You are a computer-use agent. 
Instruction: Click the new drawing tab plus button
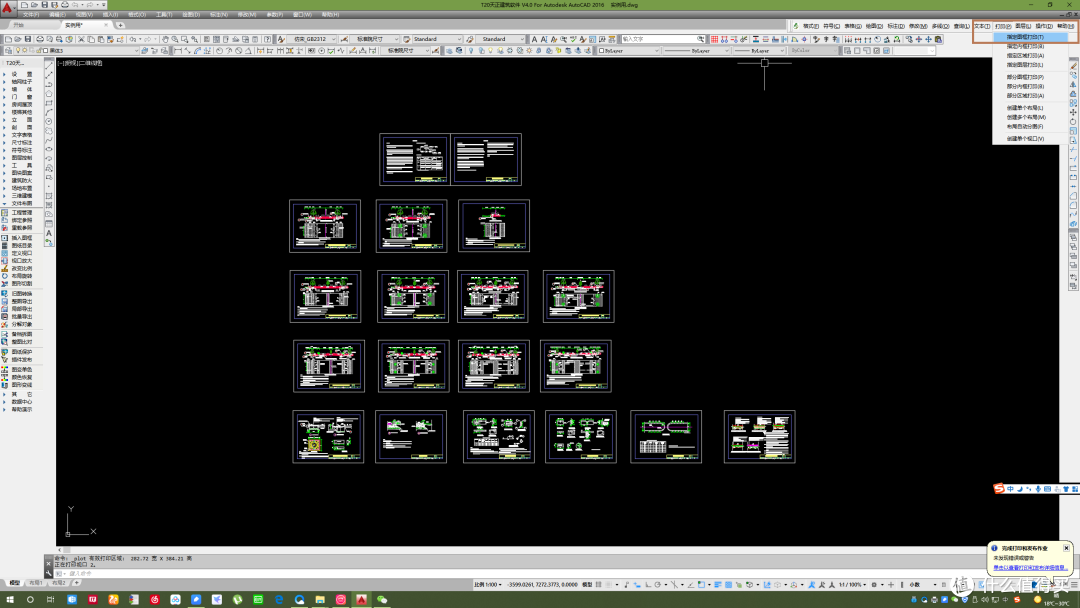121,25
